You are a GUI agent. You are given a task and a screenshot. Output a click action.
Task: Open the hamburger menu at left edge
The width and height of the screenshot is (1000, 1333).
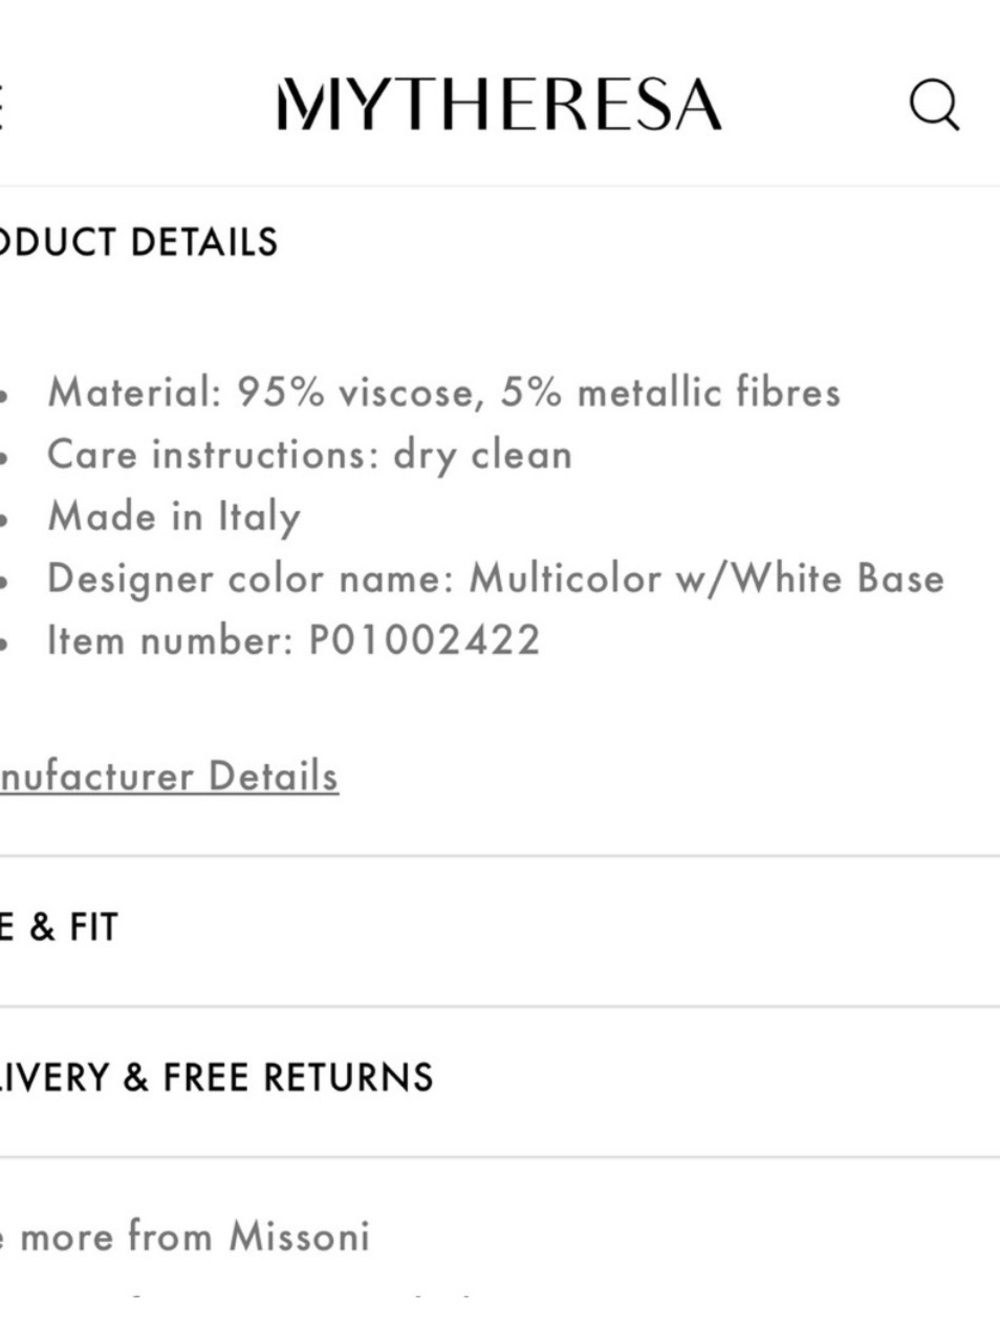click(x=2, y=105)
